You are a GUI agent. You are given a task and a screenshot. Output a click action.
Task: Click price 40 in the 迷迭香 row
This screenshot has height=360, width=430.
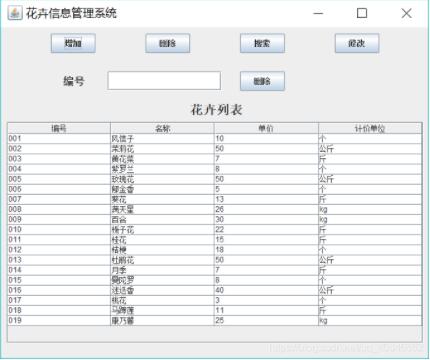coord(266,290)
